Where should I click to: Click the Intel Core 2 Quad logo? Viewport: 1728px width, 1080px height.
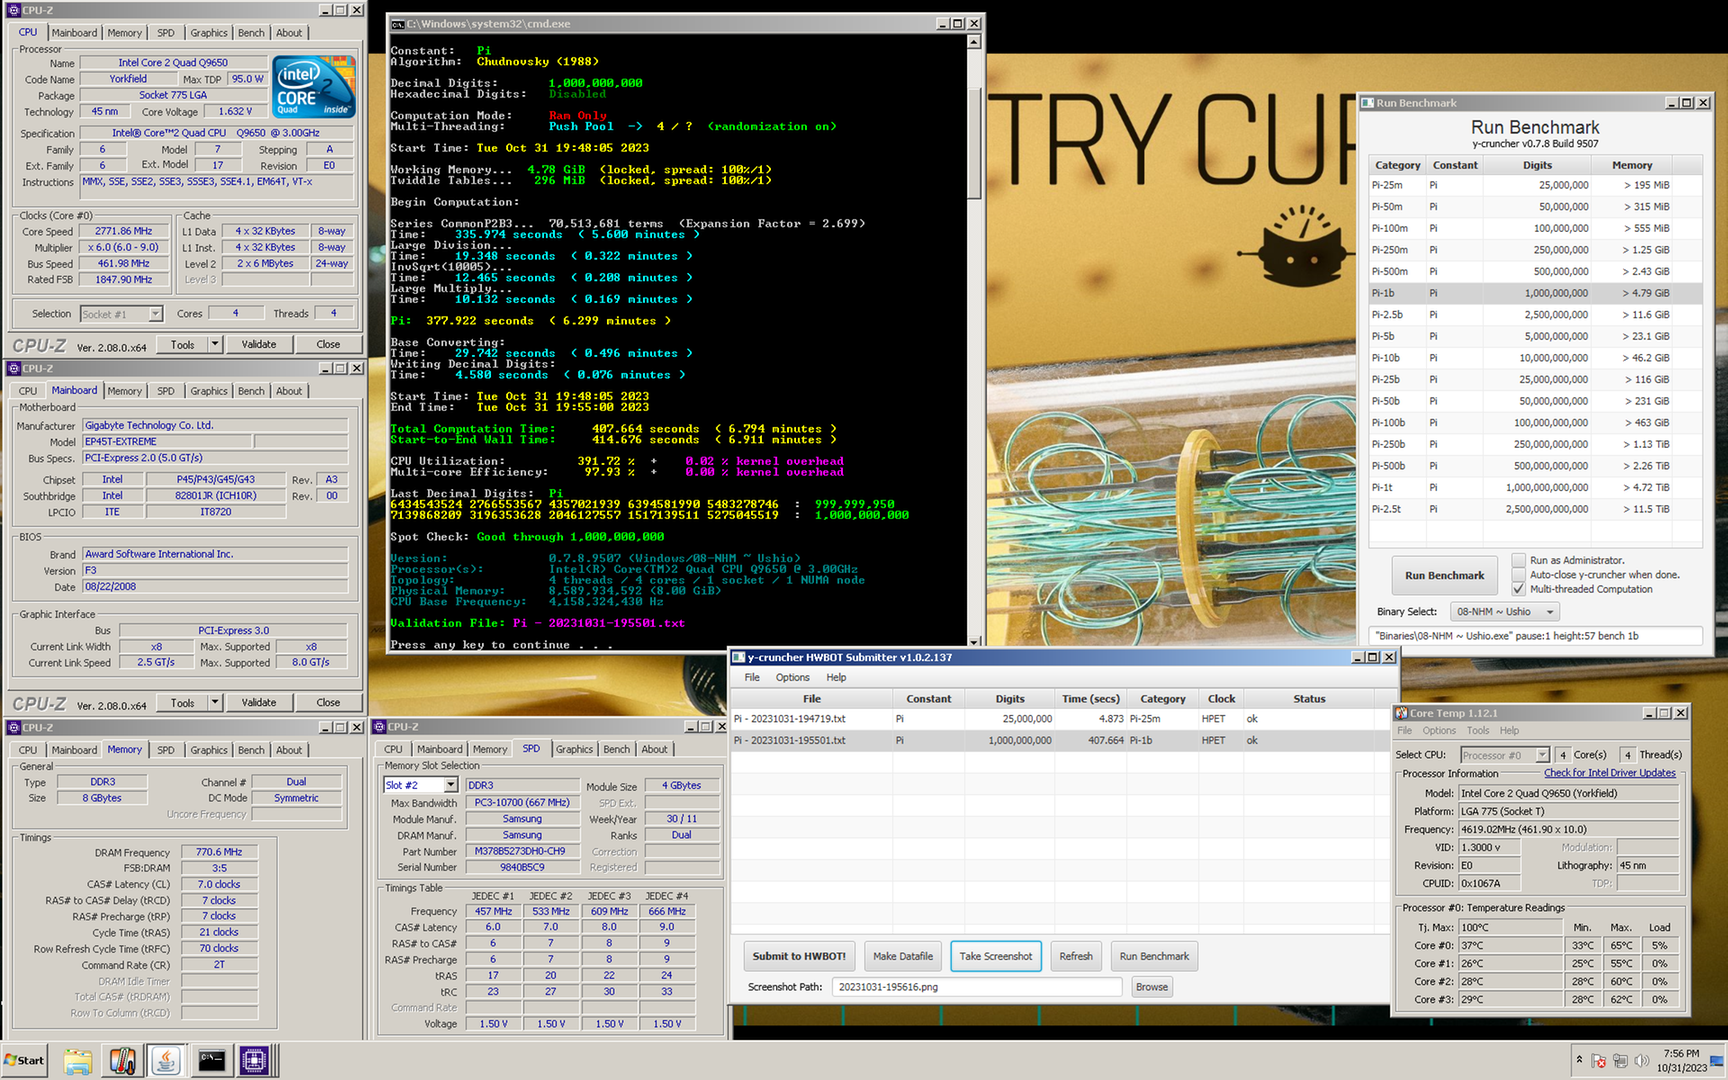pyautogui.click(x=314, y=87)
